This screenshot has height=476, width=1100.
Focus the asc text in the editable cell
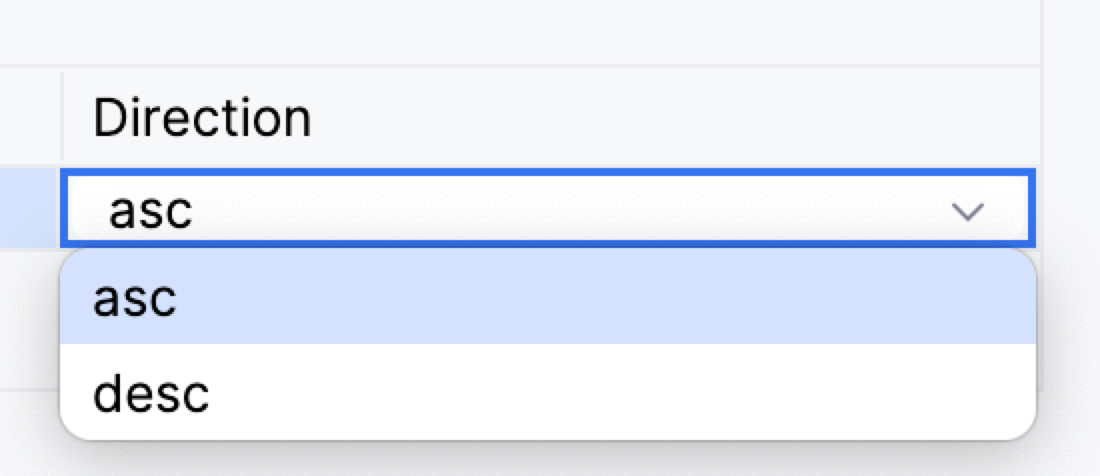pos(150,211)
